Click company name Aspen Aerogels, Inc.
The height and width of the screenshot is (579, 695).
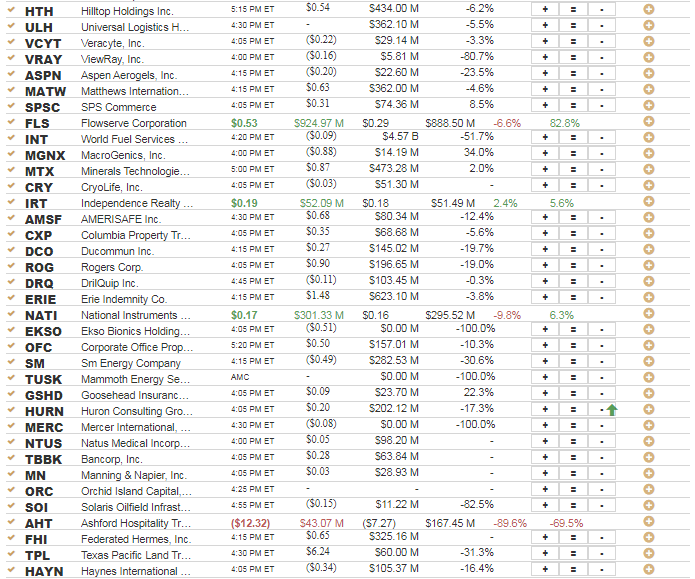coord(129,75)
